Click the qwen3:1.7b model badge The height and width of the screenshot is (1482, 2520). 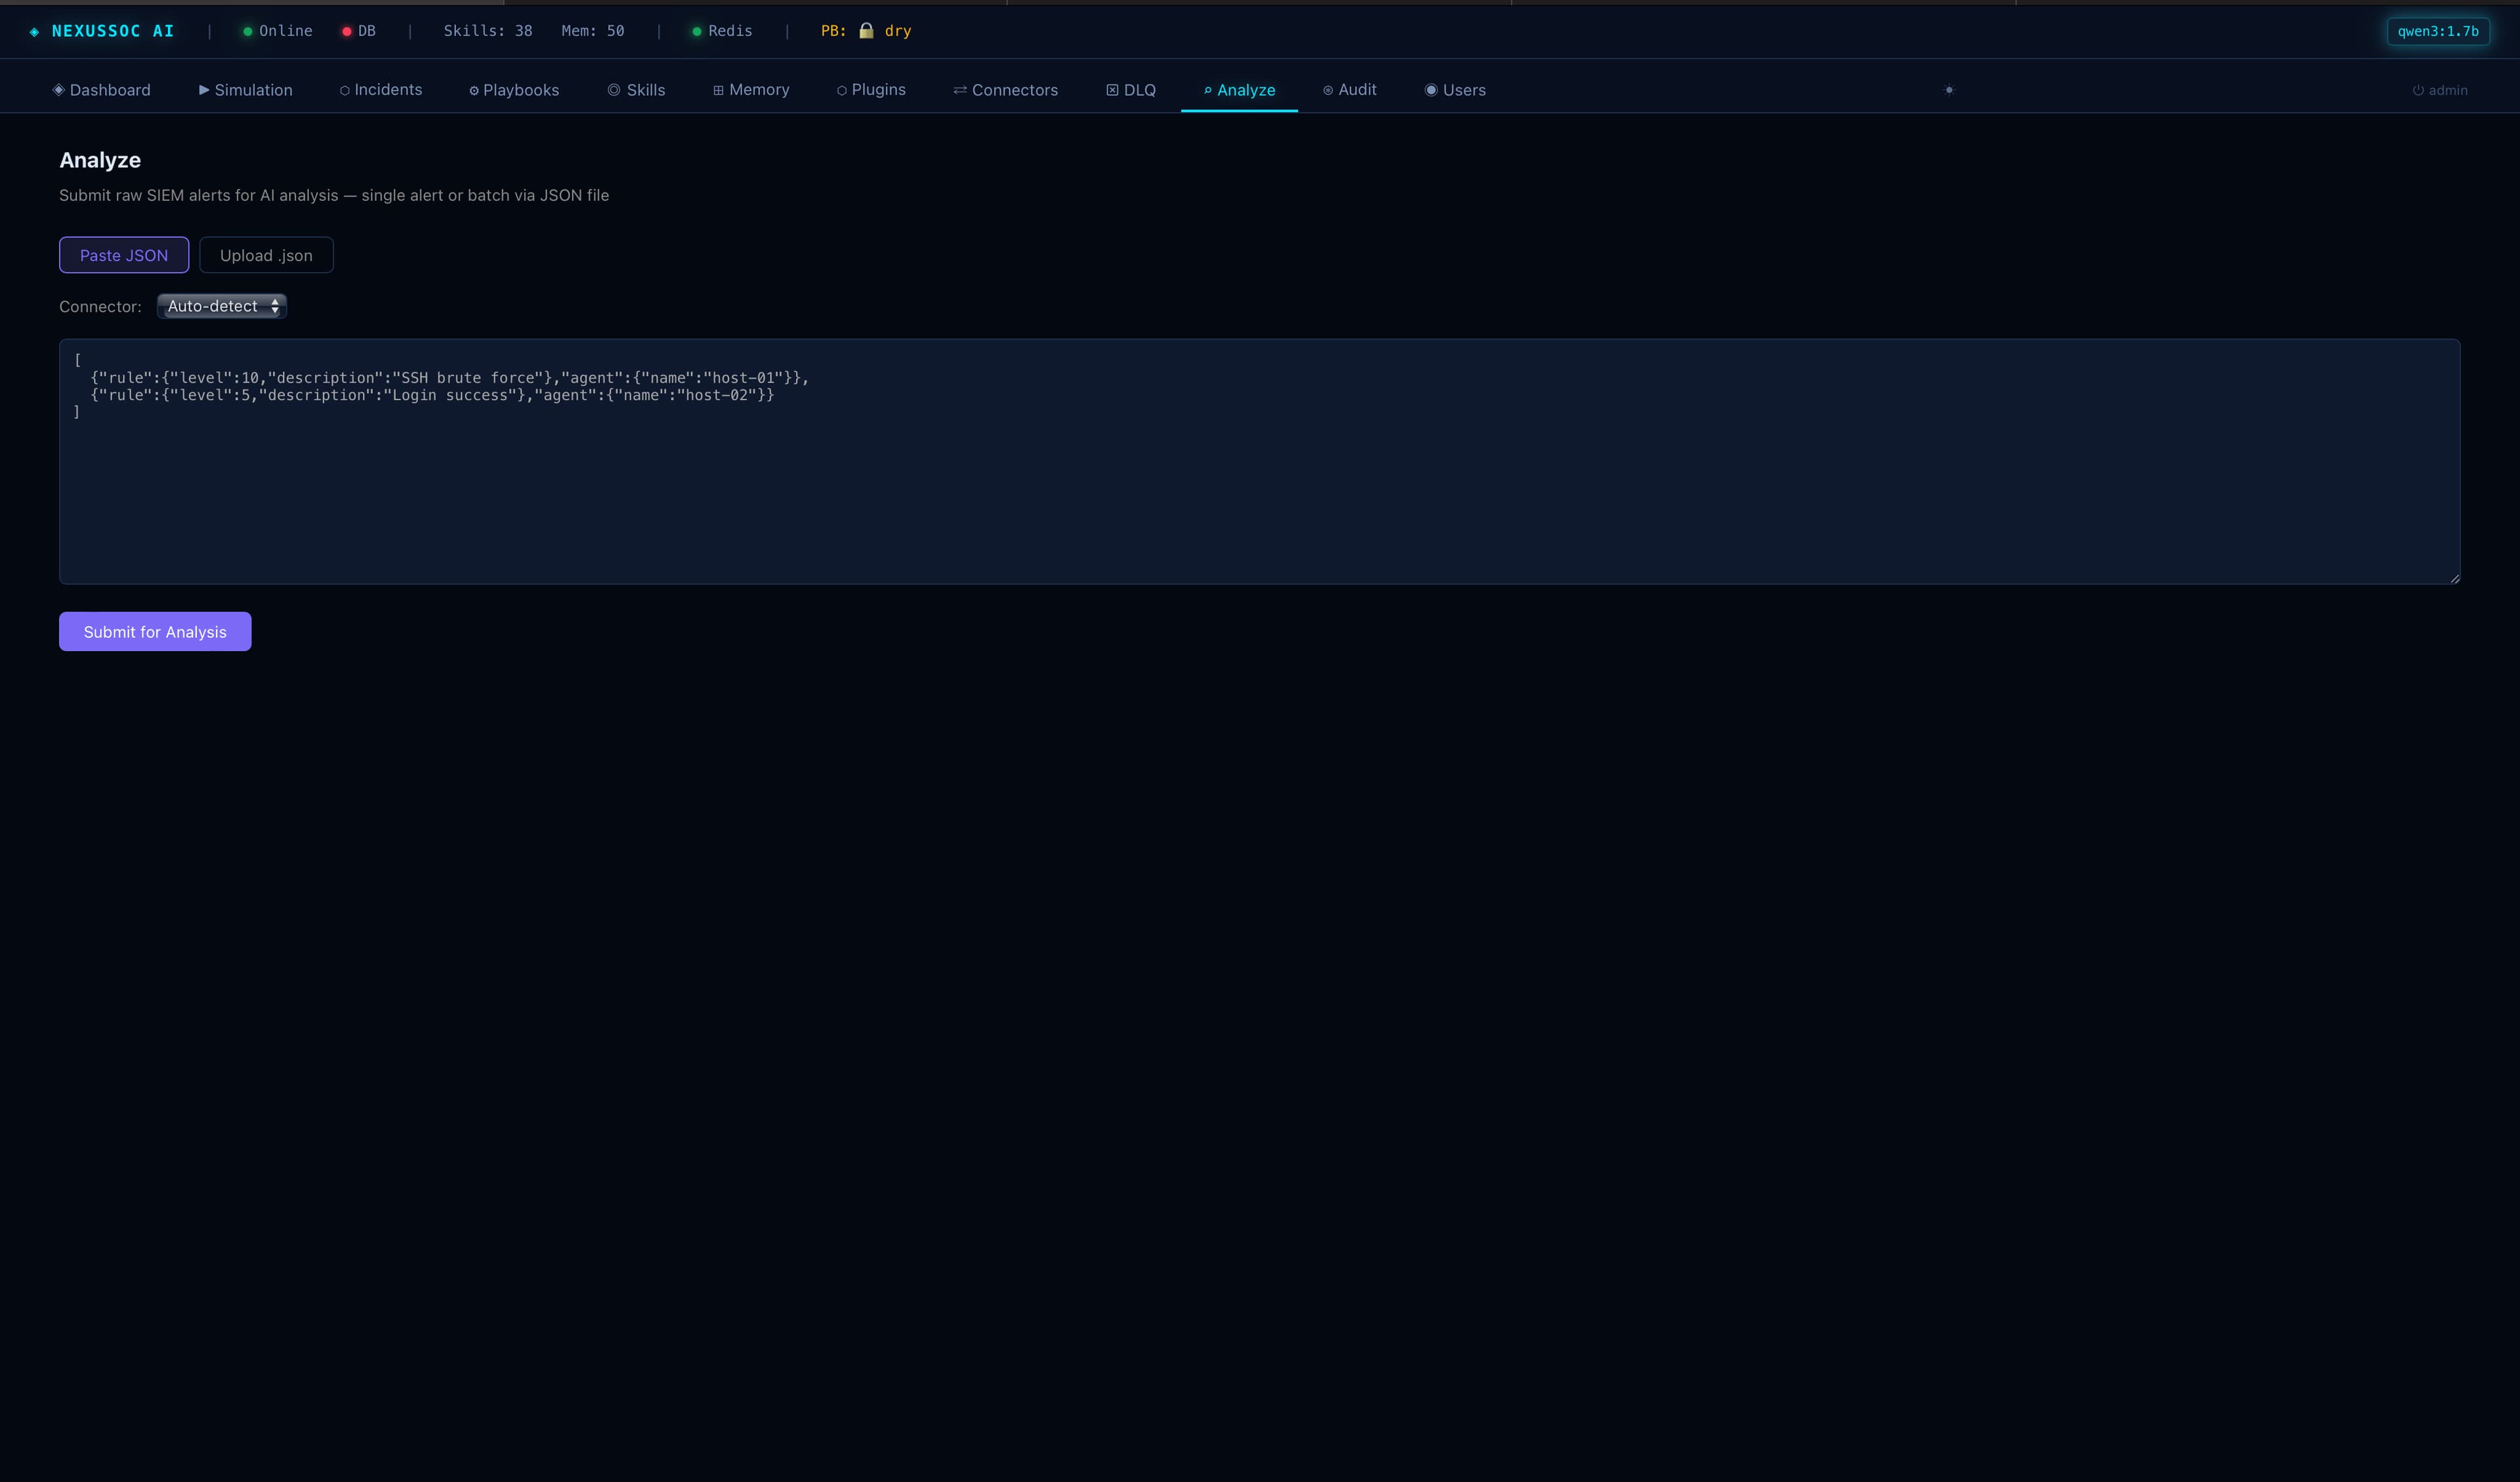pos(2438,31)
